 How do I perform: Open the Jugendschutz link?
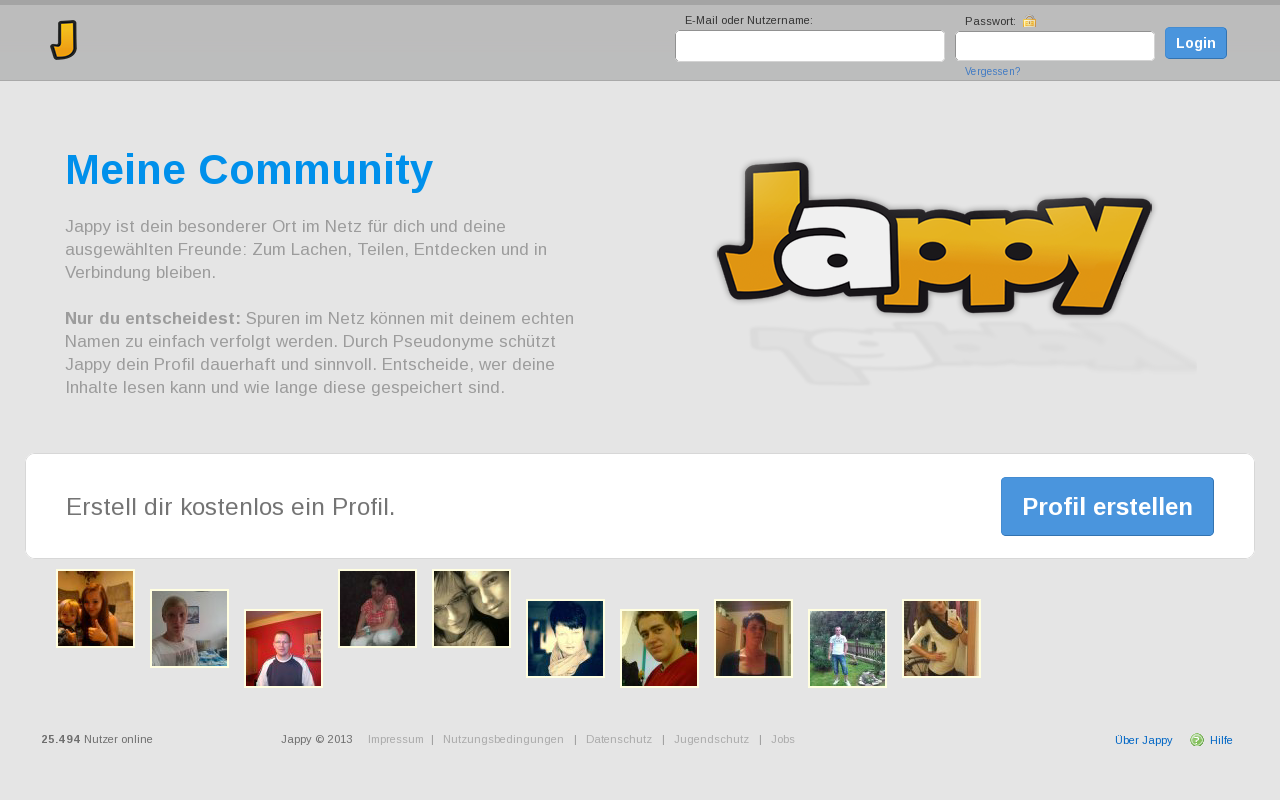click(711, 740)
